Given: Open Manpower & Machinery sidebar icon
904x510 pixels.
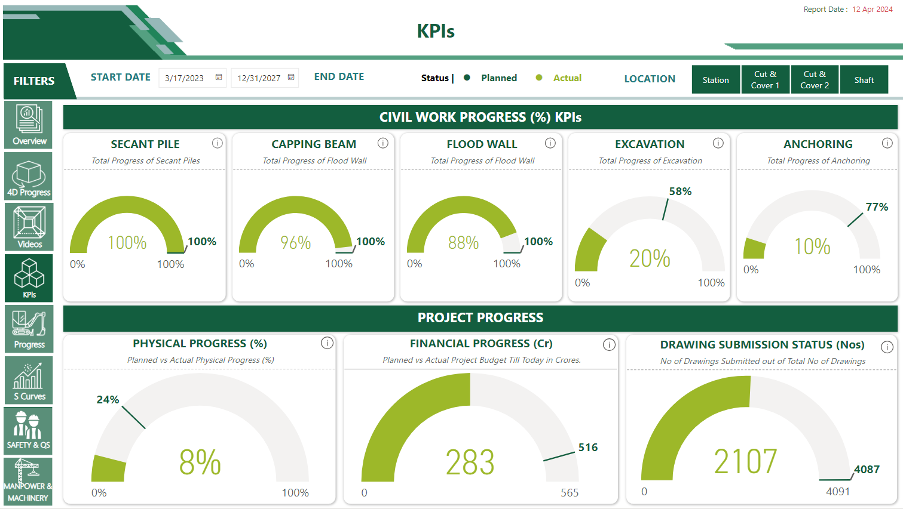Looking at the screenshot, I should pyautogui.click(x=29, y=481).
